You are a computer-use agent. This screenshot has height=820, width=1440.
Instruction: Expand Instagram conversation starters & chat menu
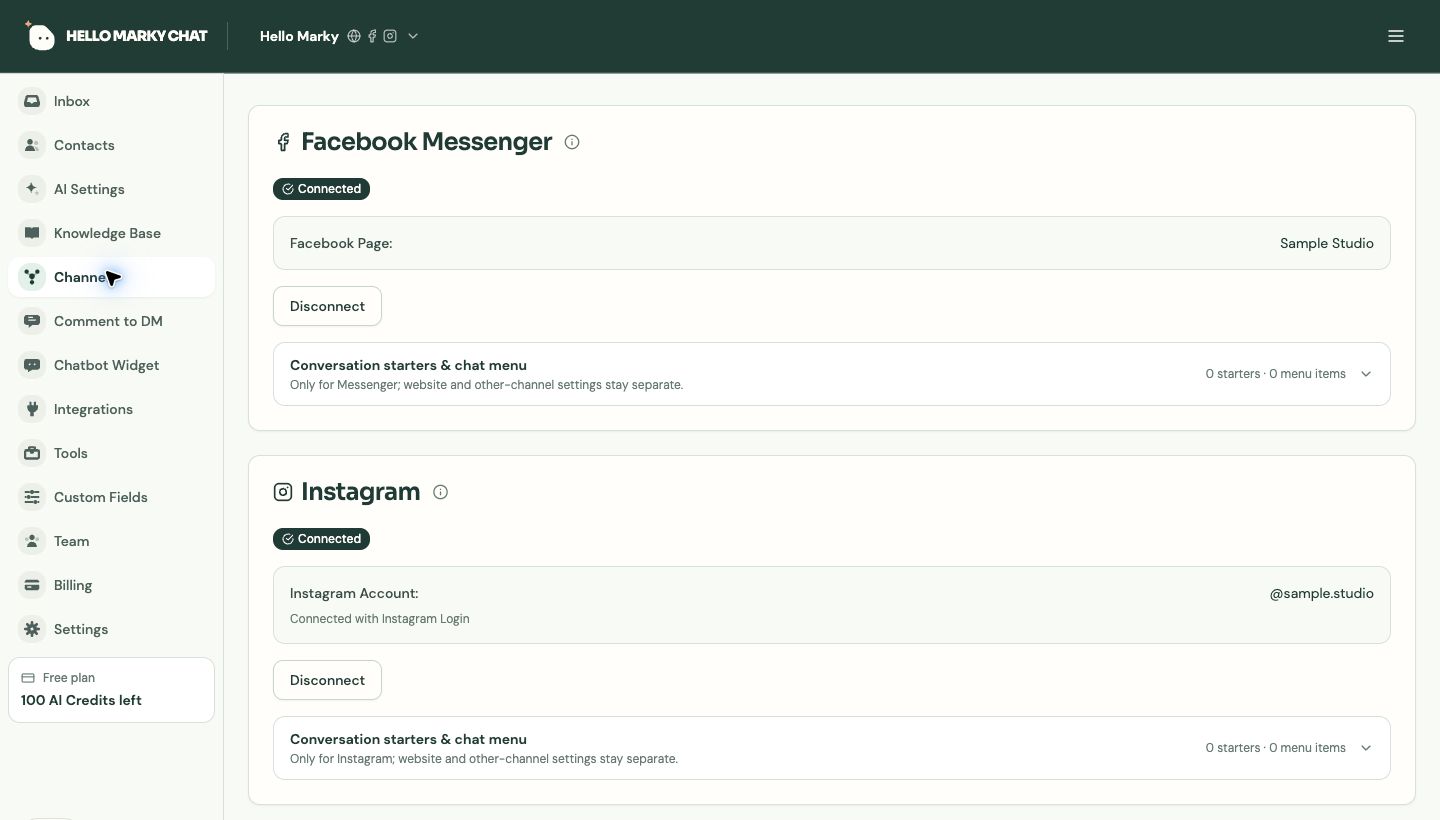pyautogui.click(x=832, y=748)
